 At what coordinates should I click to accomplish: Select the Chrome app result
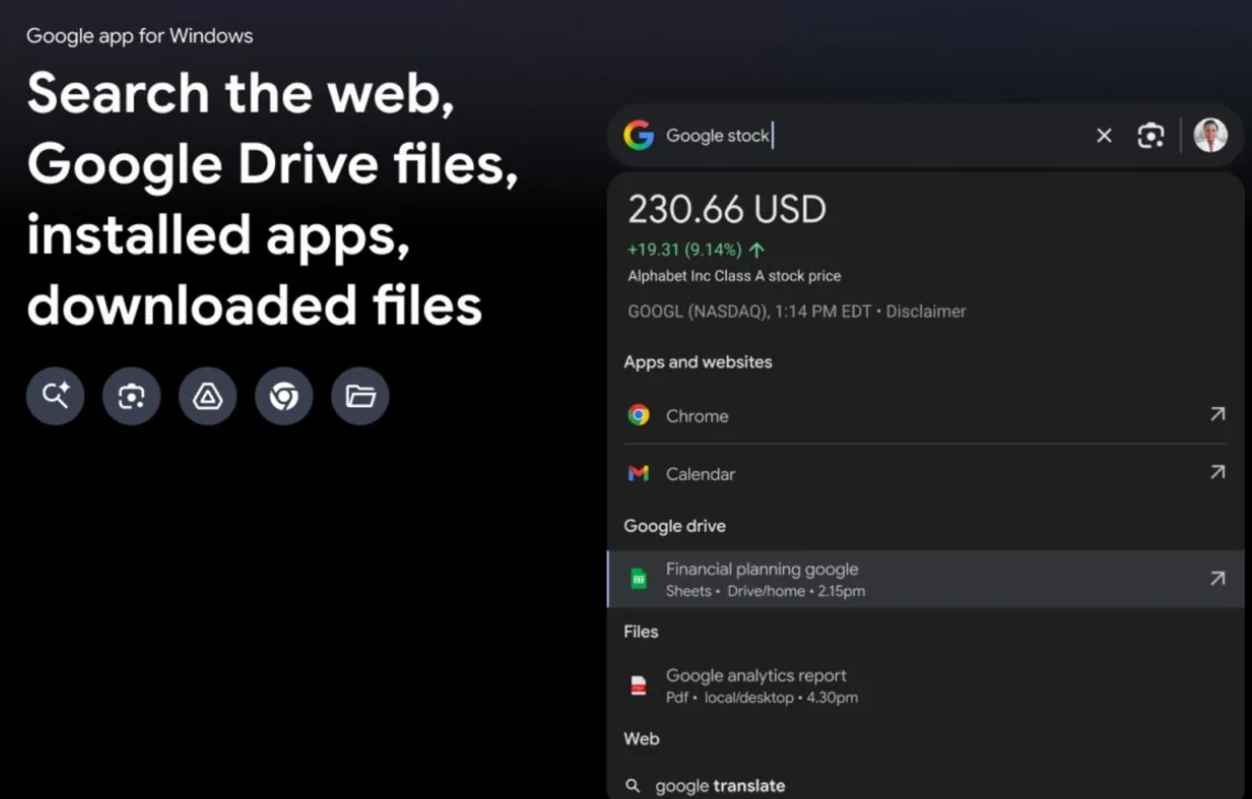pyautogui.click(x=925, y=415)
